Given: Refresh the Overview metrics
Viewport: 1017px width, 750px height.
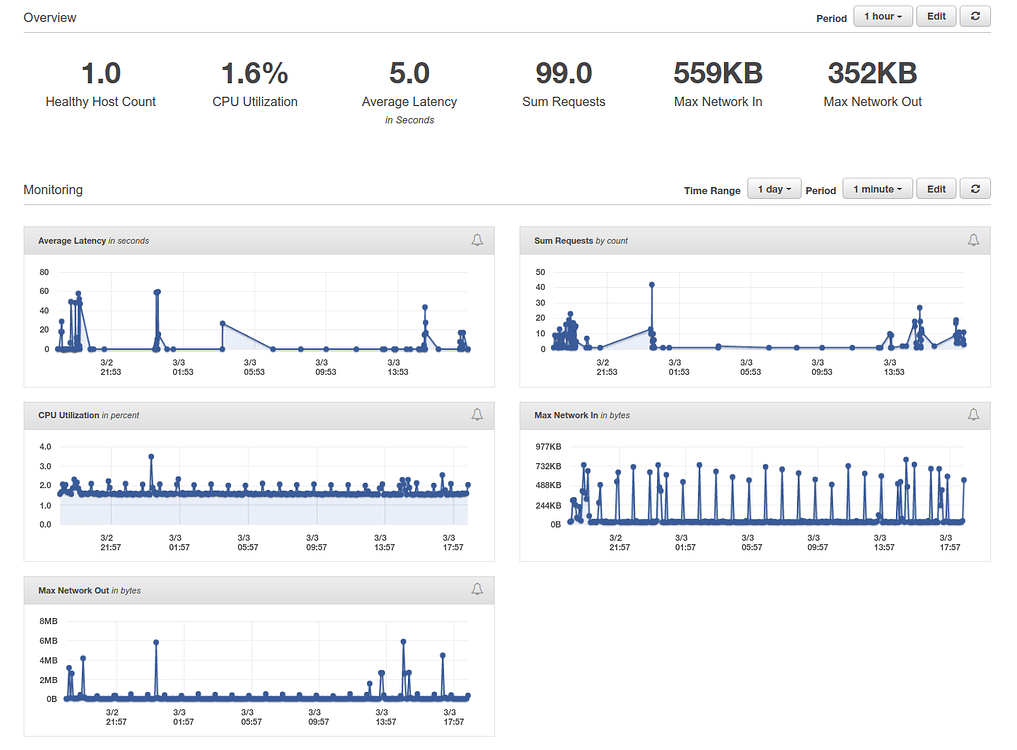Looking at the screenshot, I should (975, 16).
